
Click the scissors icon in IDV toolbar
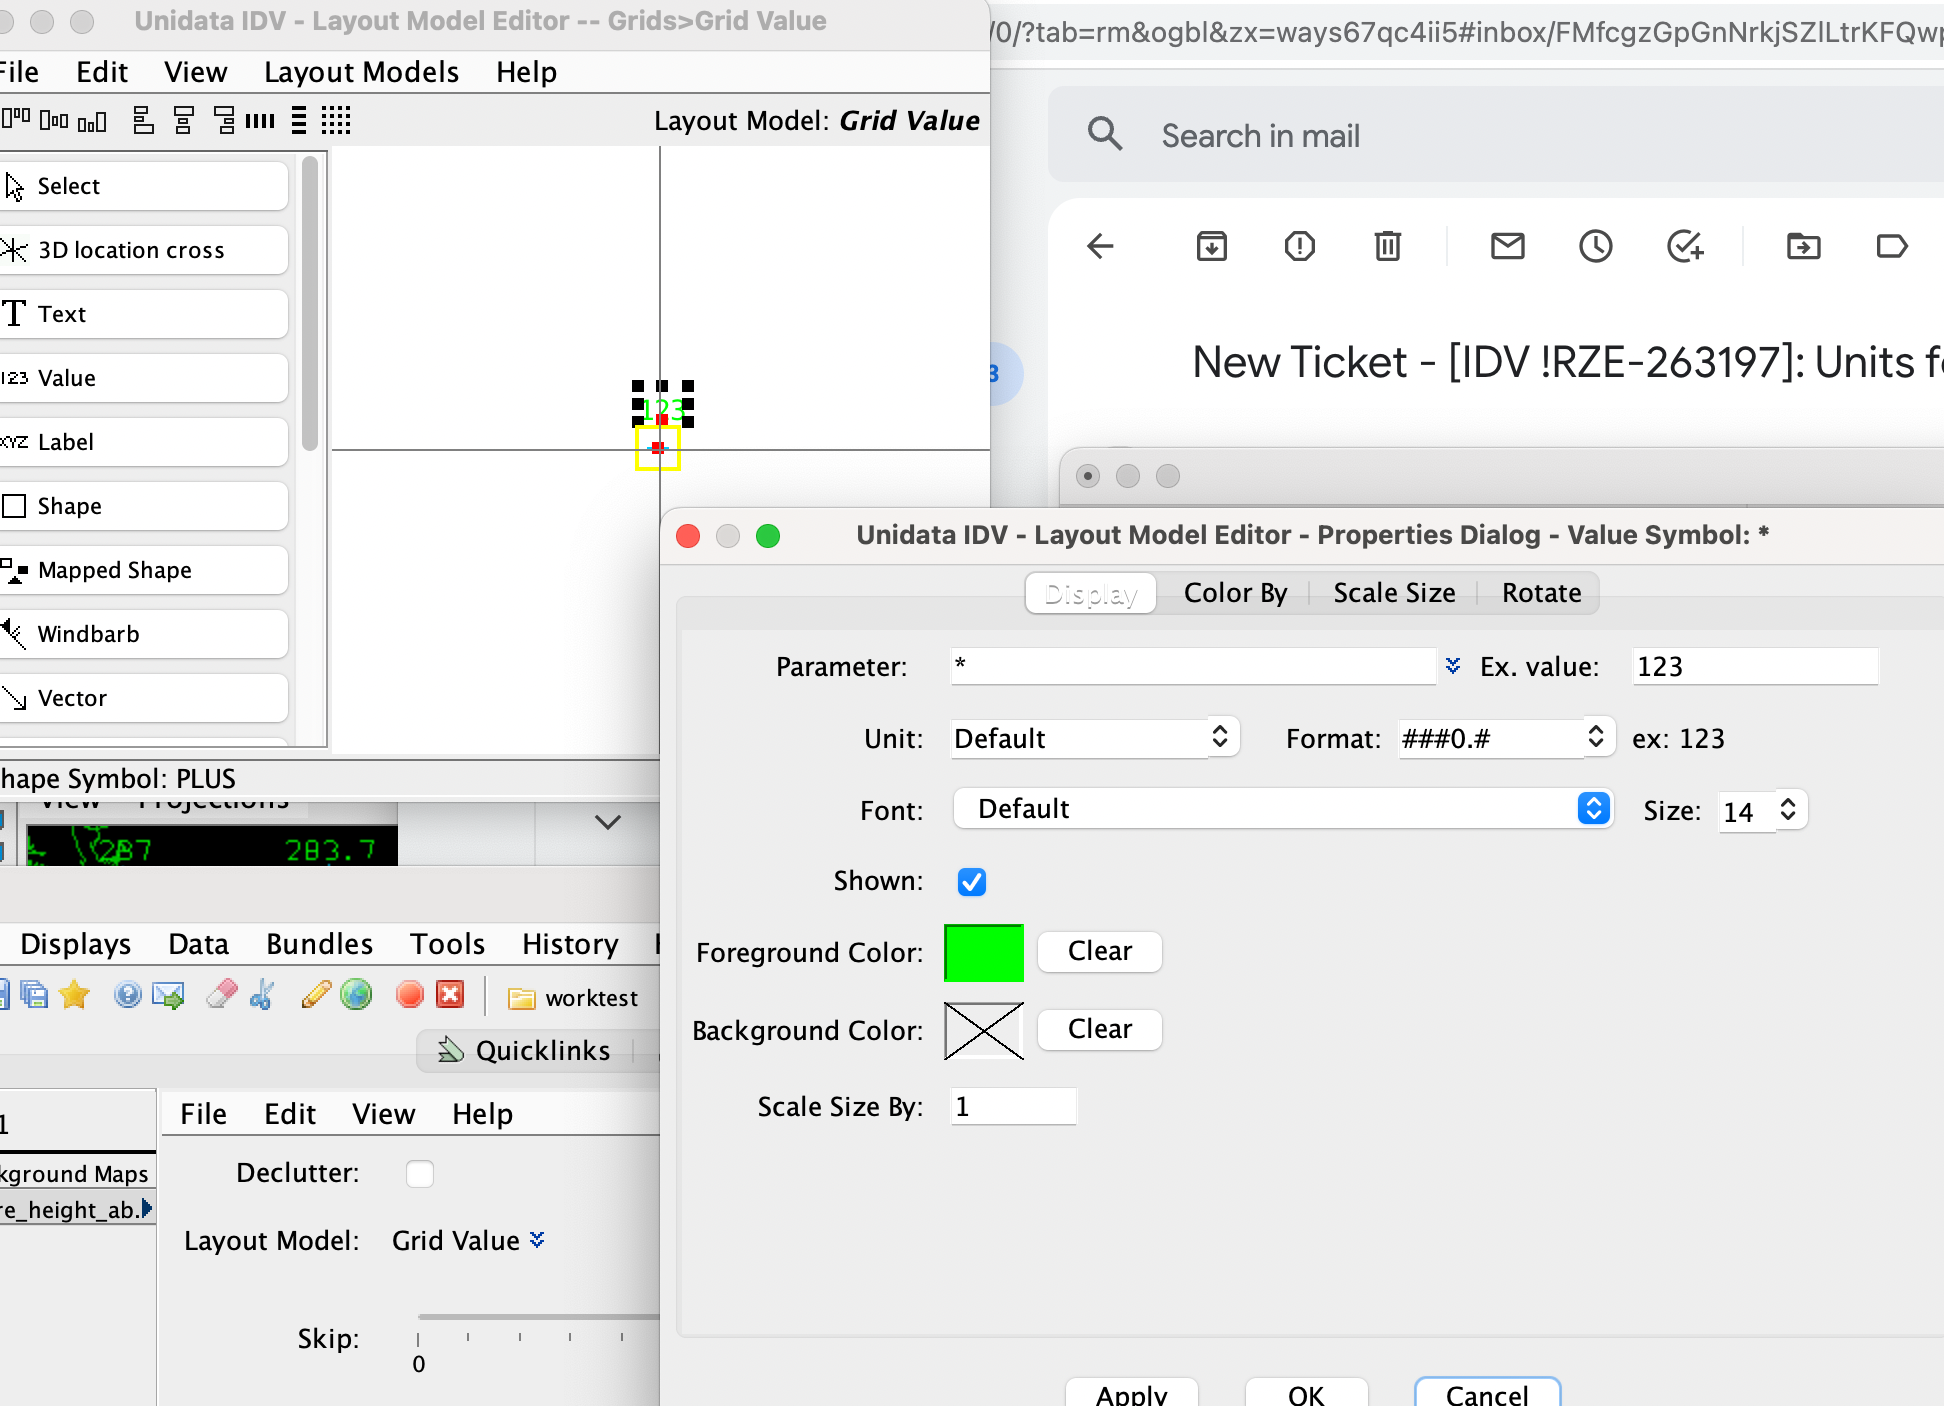coord(263,995)
